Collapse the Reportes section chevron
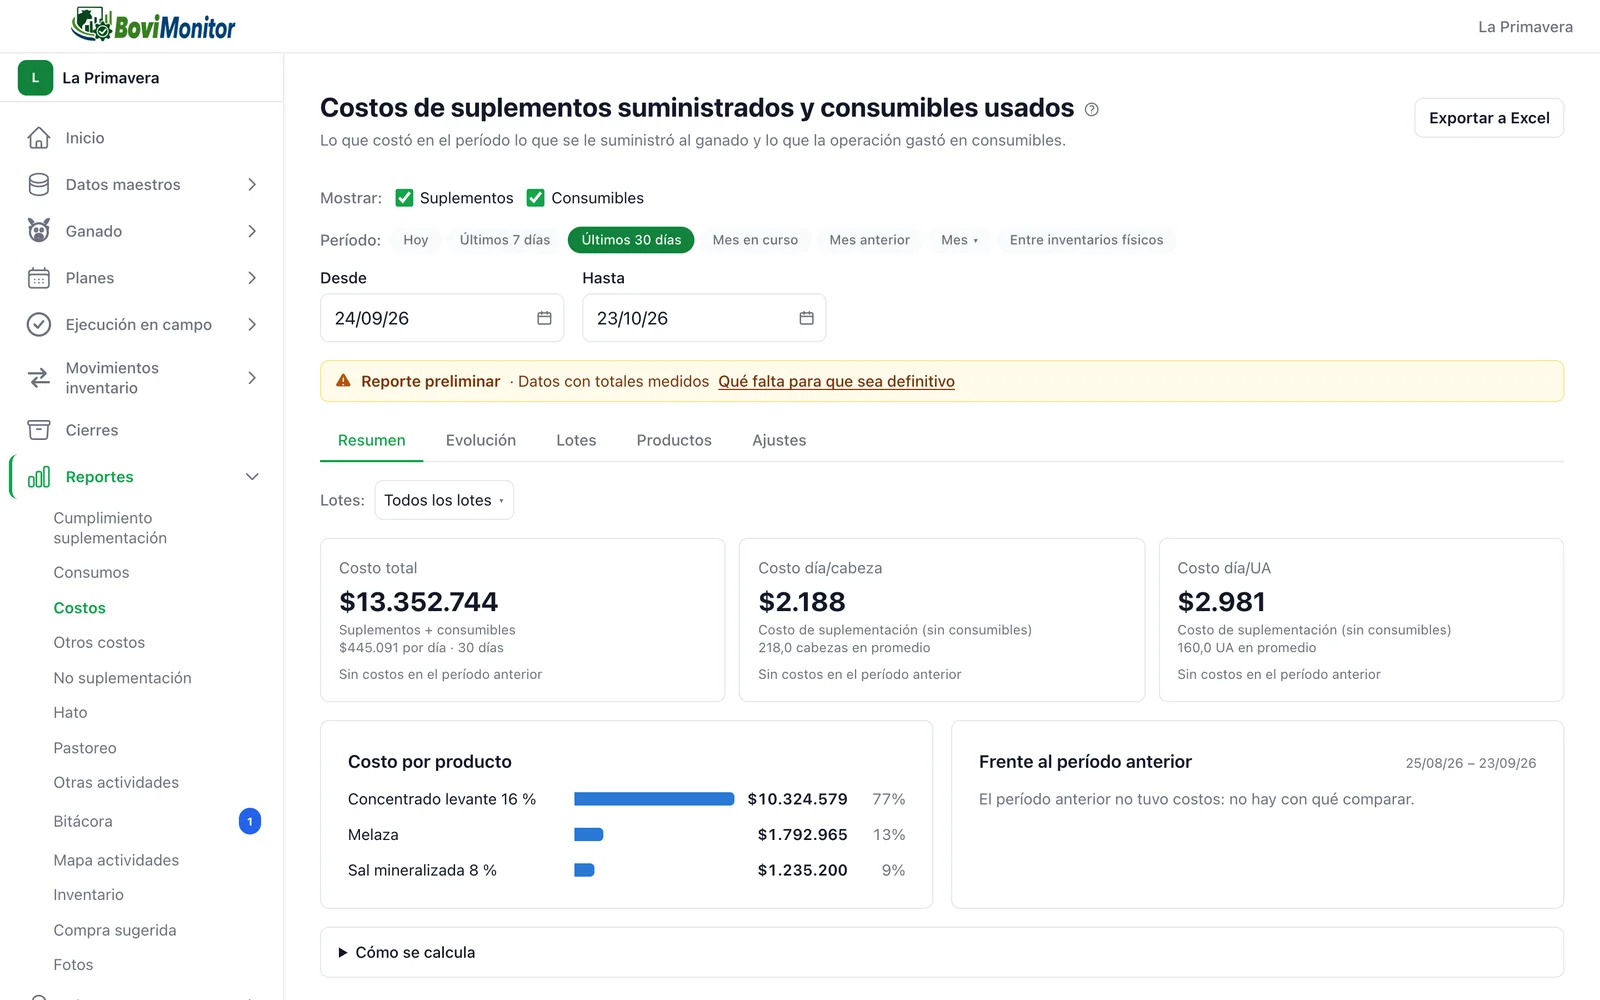Screen dimensions: 1600x1000 point(252,477)
